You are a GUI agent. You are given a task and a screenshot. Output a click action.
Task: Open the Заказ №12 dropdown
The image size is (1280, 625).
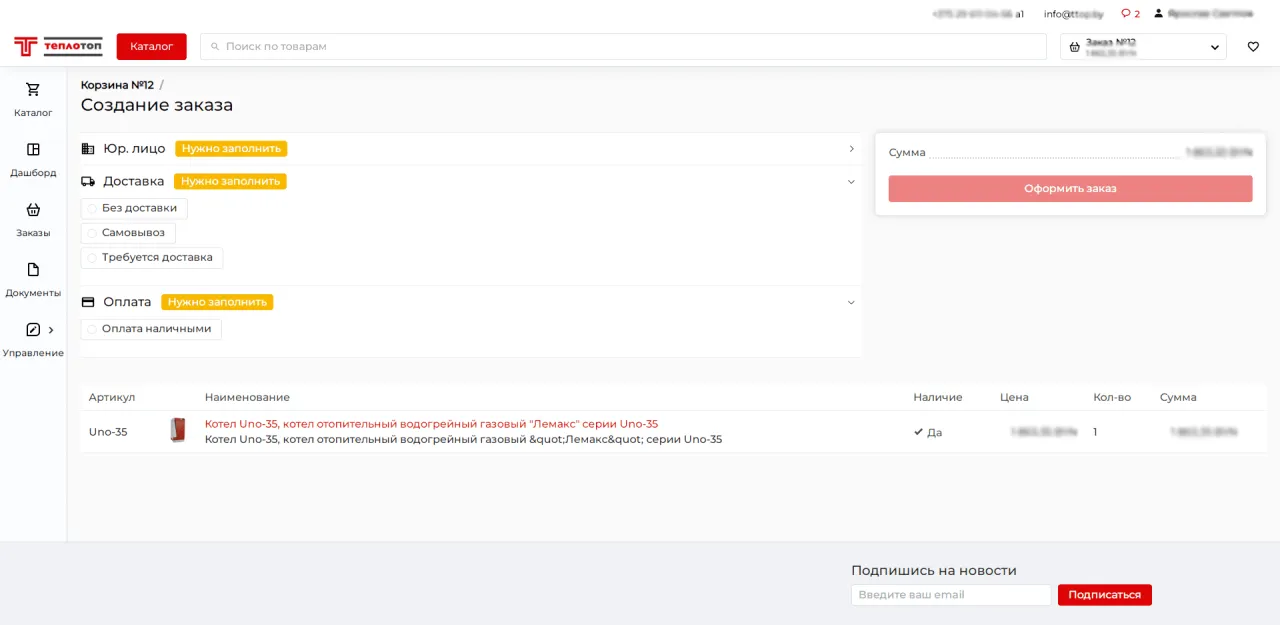(x=1143, y=47)
